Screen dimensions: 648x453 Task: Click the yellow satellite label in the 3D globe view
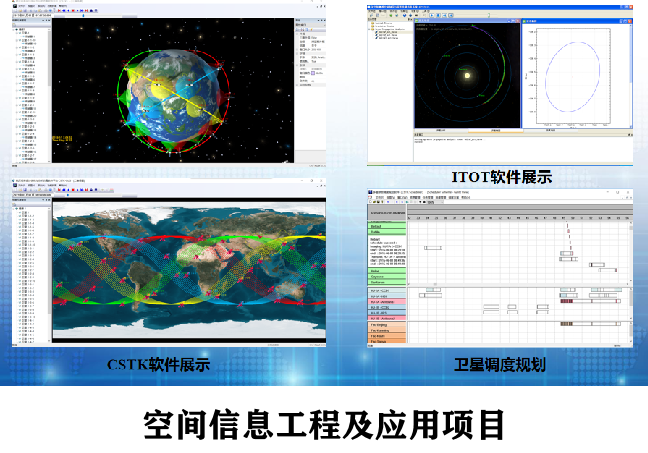[x=63, y=137]
